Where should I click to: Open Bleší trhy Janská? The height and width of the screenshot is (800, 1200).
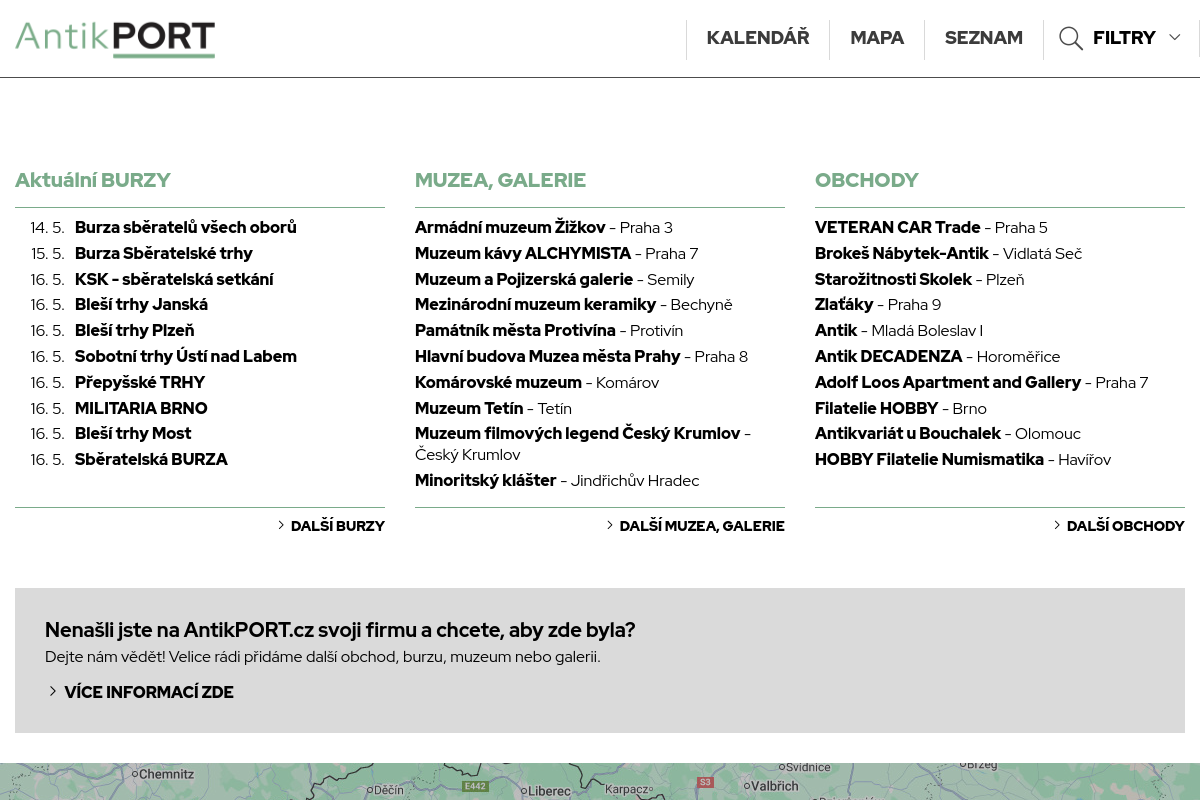point(141,305)
